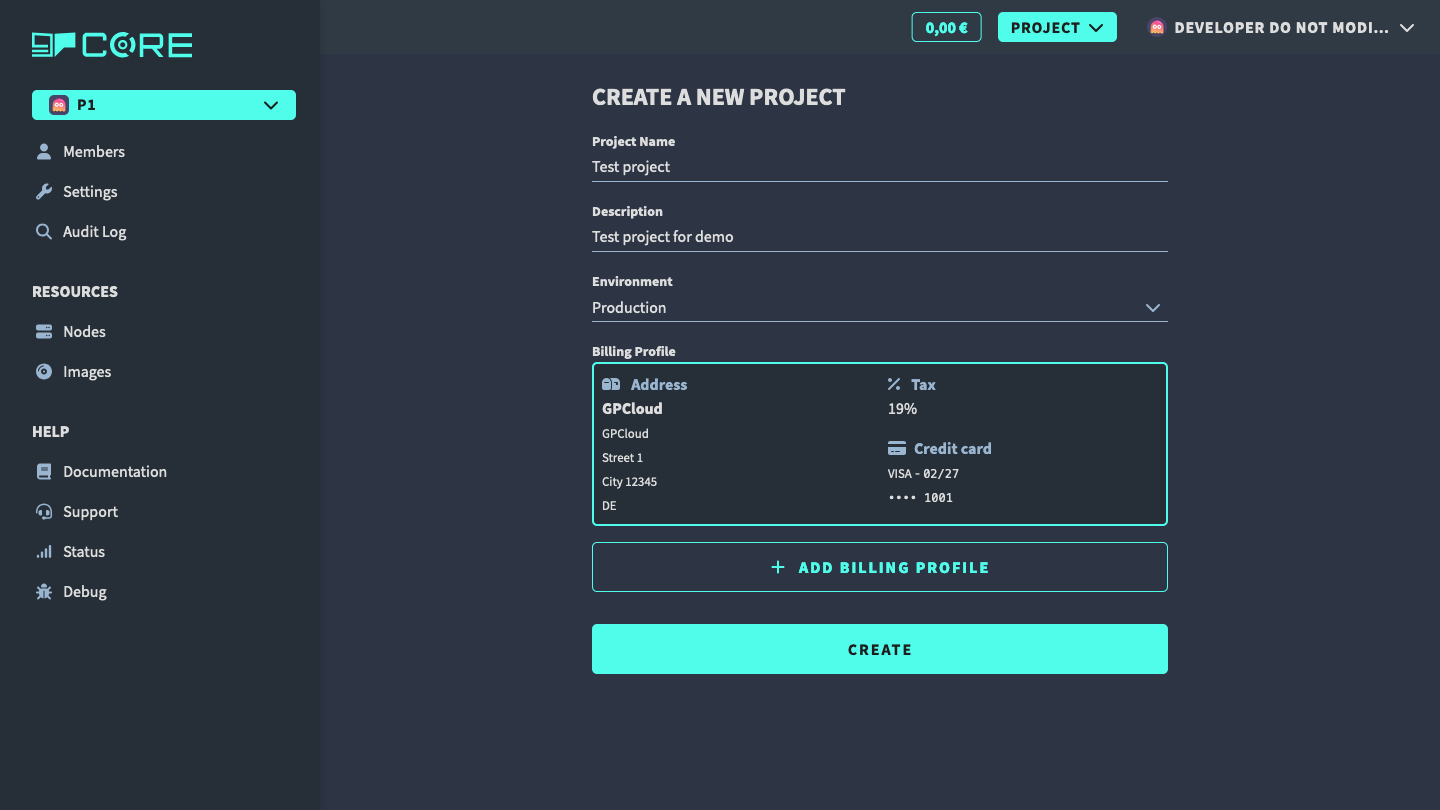
Task: Click the RESOURCES section heading
Action: tap(75, 292)
